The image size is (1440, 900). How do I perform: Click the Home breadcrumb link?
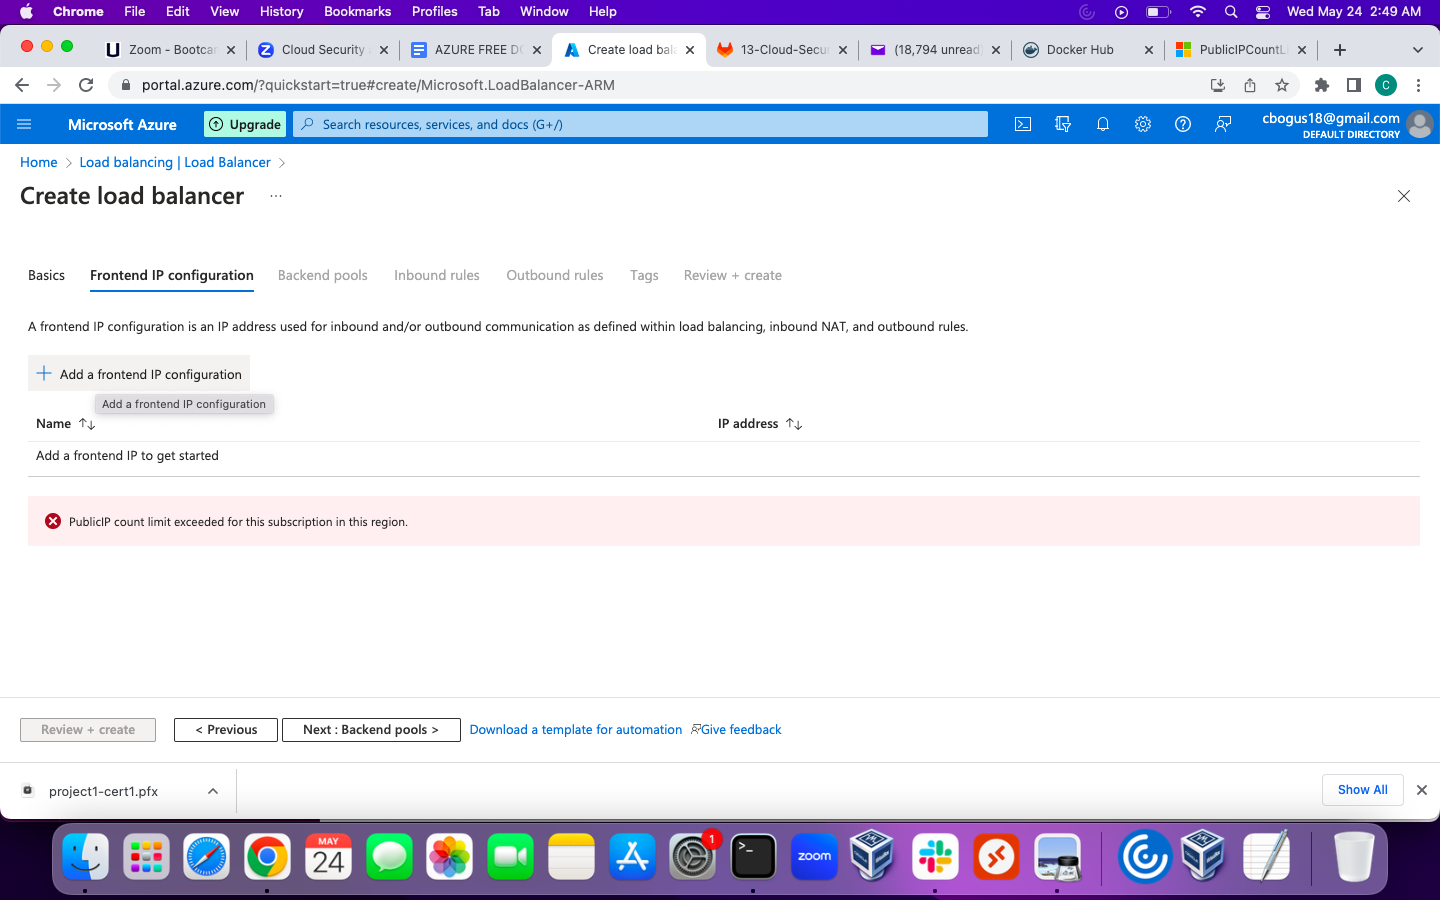click(x=39, y=162)
